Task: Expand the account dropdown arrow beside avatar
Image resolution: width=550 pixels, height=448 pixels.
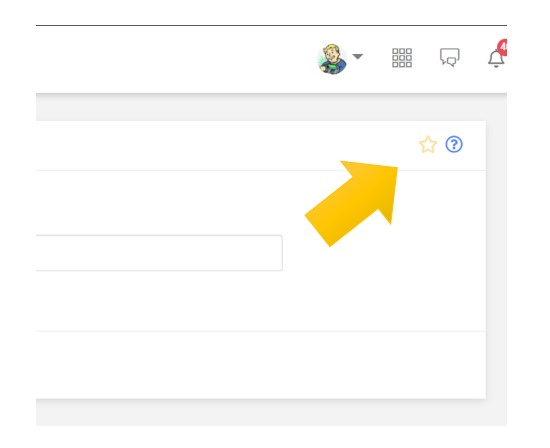Action: pyautogui.click(x=357, y=56)
